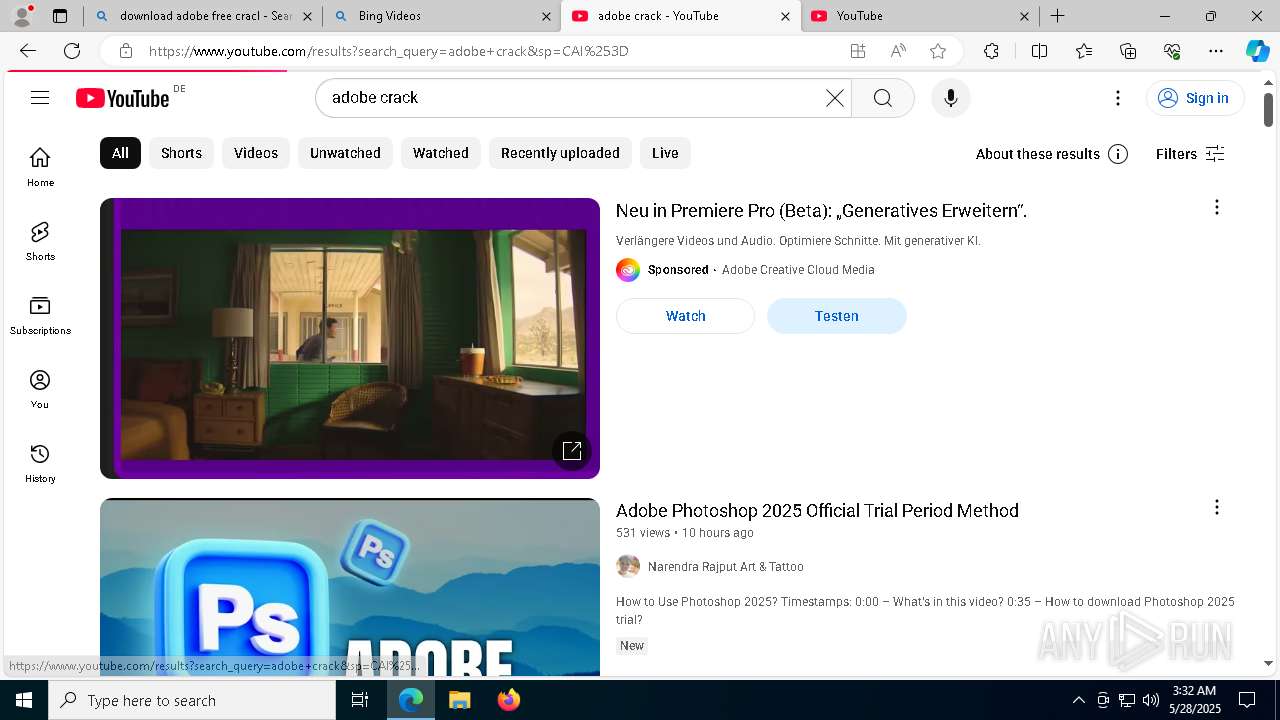
Task: Click the YouTube logo
Action: tap(123, 97)
